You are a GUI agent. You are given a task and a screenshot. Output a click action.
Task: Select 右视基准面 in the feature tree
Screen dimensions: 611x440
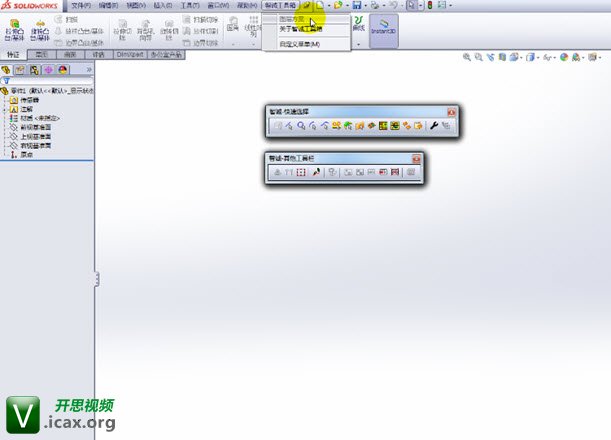(35, 145)
